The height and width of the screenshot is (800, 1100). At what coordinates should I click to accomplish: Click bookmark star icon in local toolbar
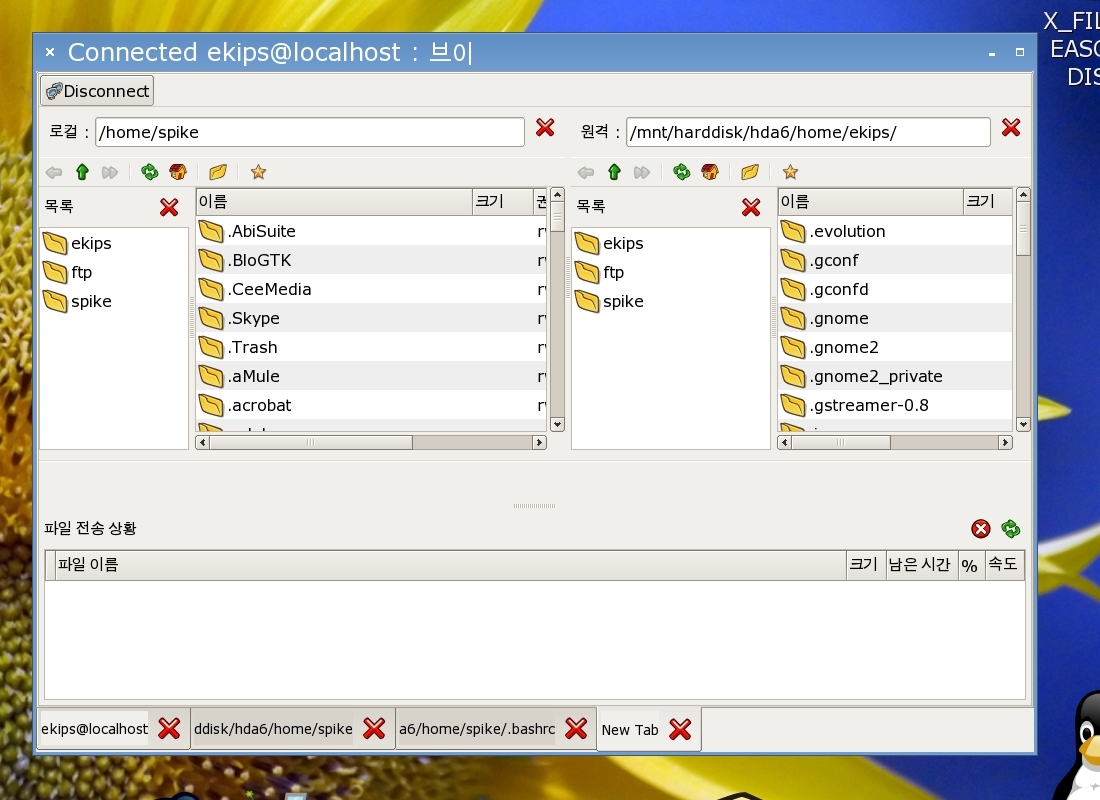(258, 172)
